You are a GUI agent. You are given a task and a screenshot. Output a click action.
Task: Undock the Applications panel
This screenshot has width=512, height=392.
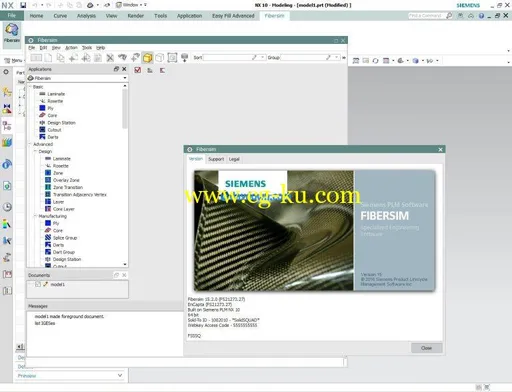tap(116, 69)
